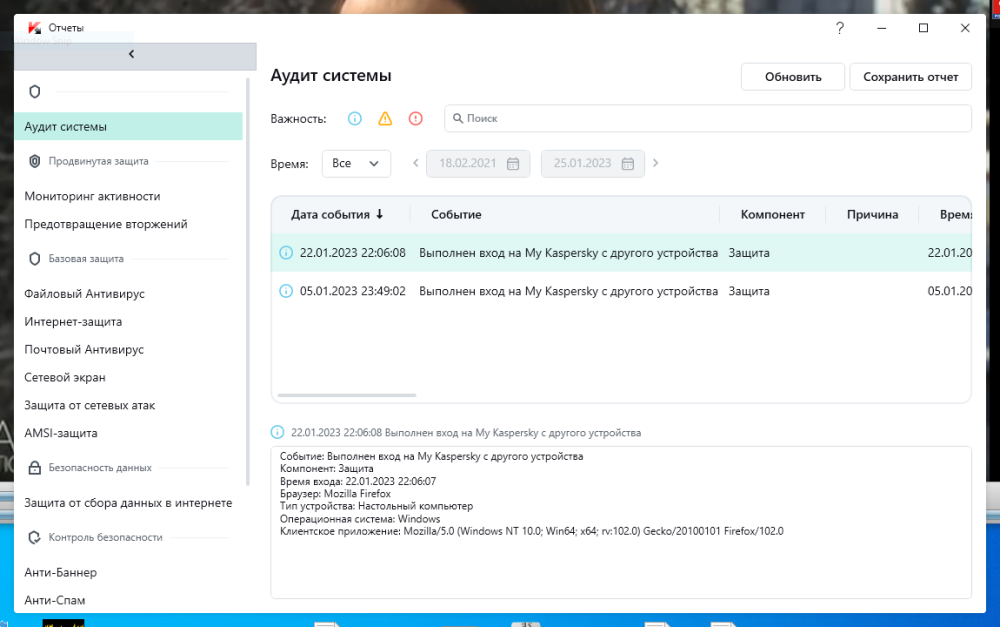
Task: Open Файловый Антивирус report
Action: tap(84, 294)
